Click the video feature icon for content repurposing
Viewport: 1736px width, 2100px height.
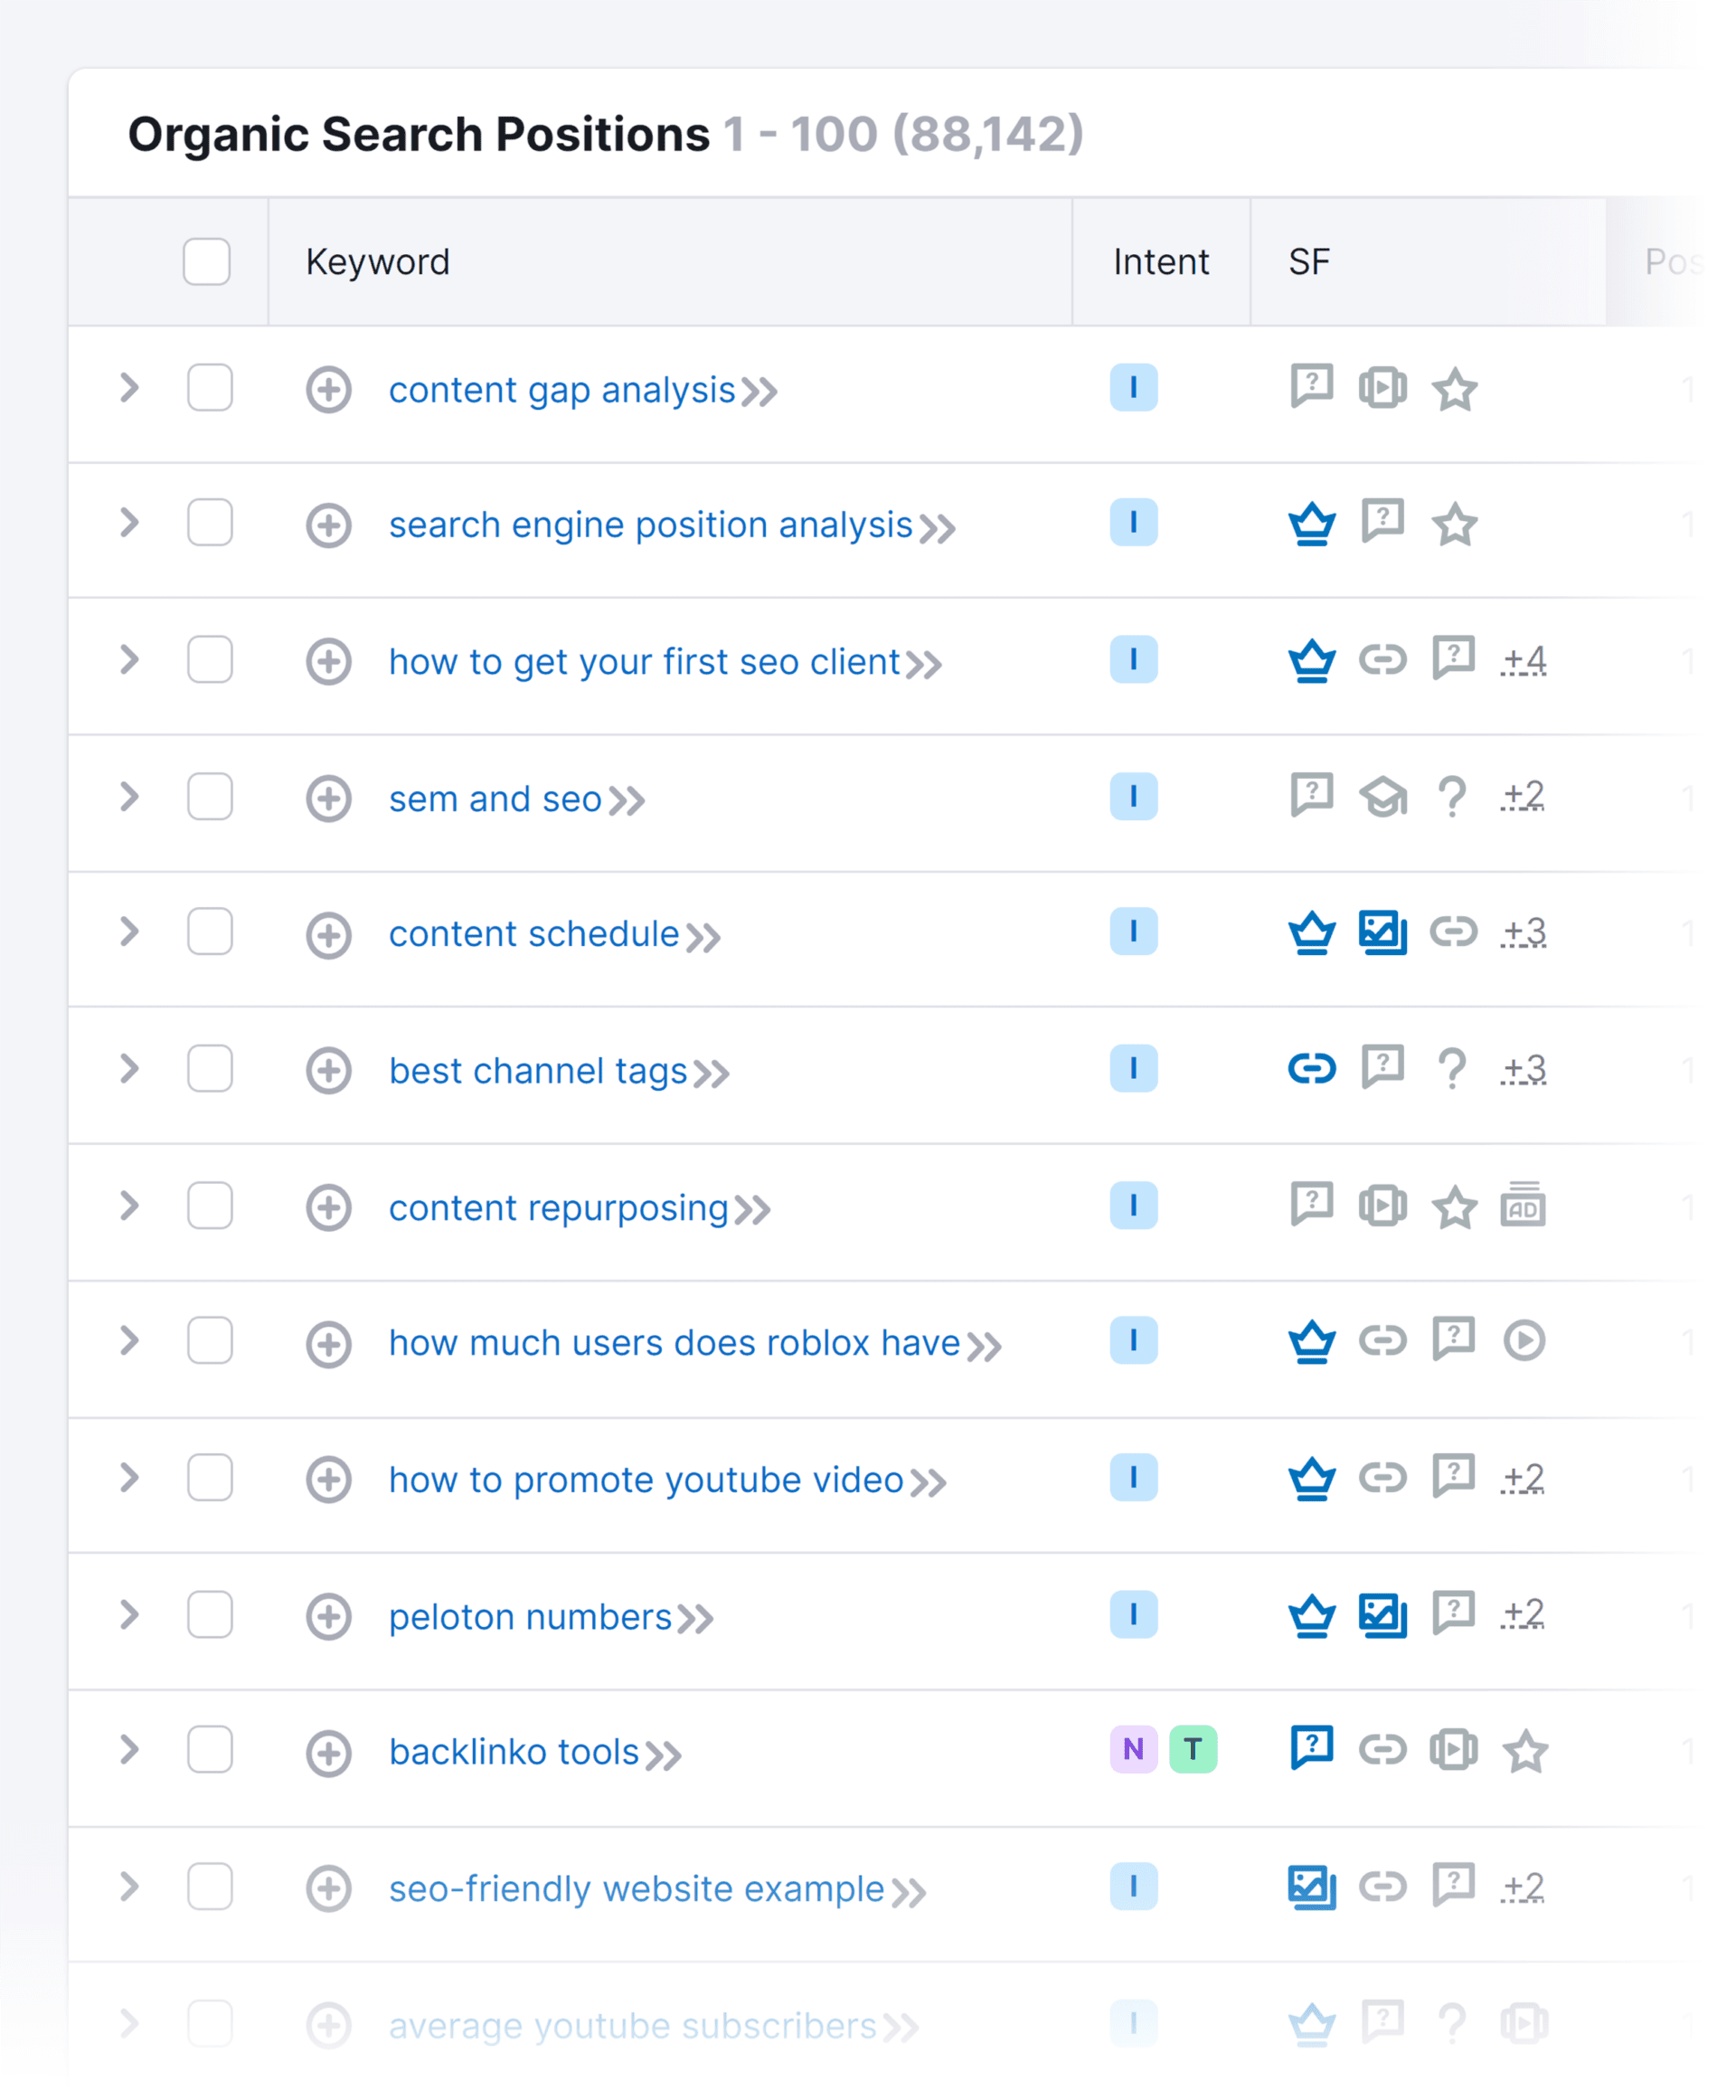[1383, 1206]
